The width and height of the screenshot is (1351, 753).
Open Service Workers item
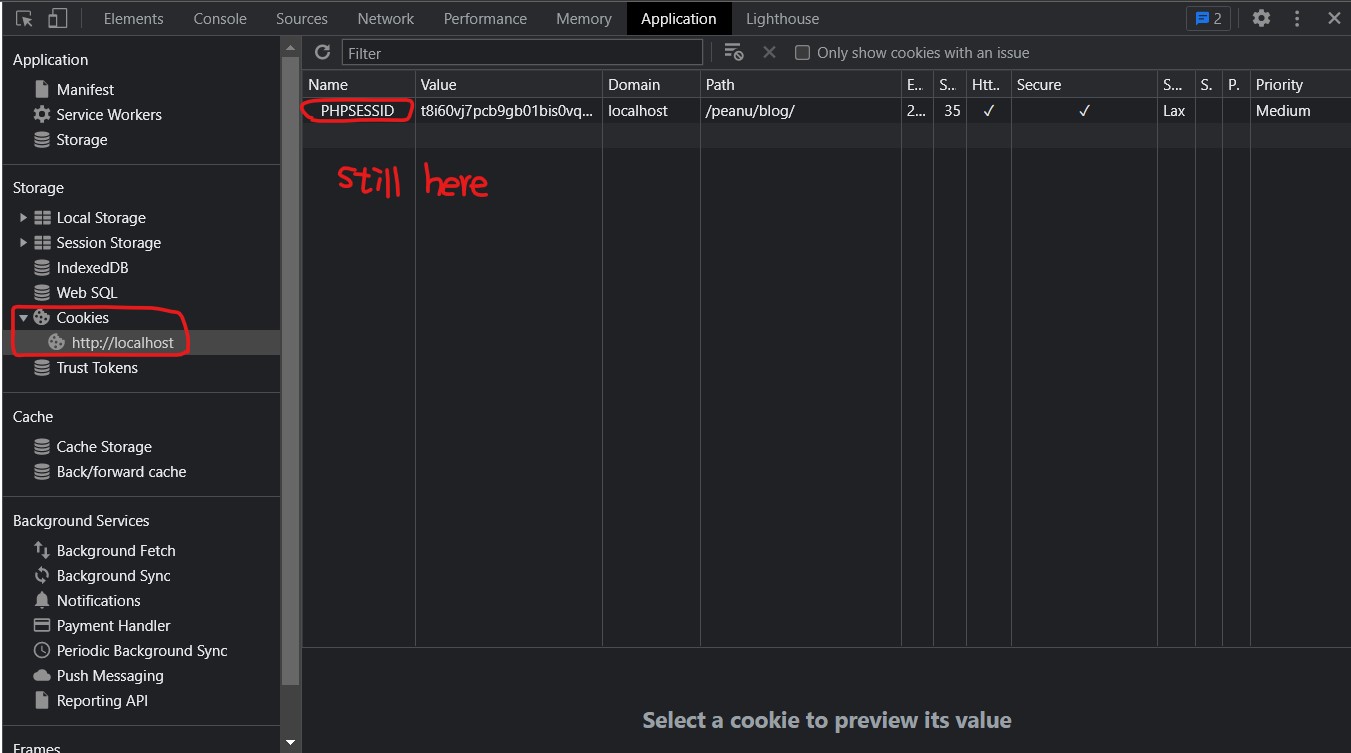(109, 114)
